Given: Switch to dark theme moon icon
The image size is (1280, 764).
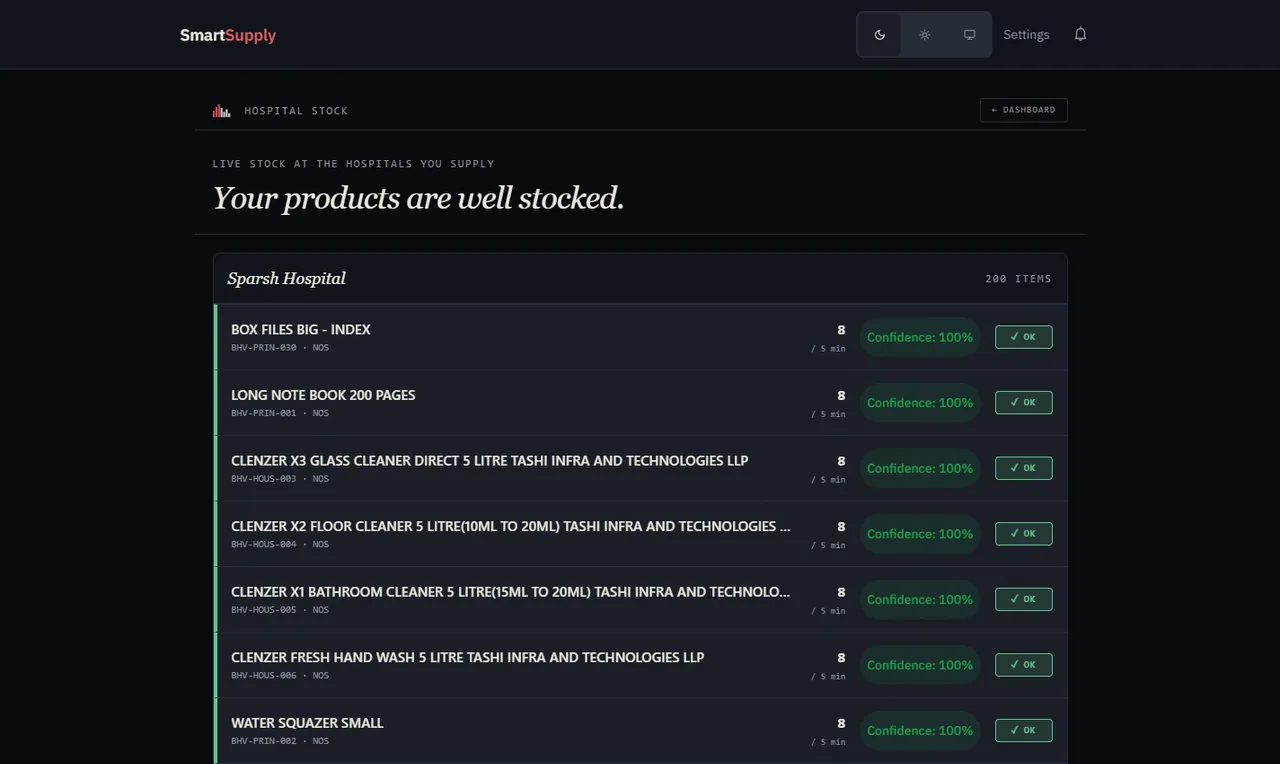Looking at the screenshot, I should click(879, 35).
